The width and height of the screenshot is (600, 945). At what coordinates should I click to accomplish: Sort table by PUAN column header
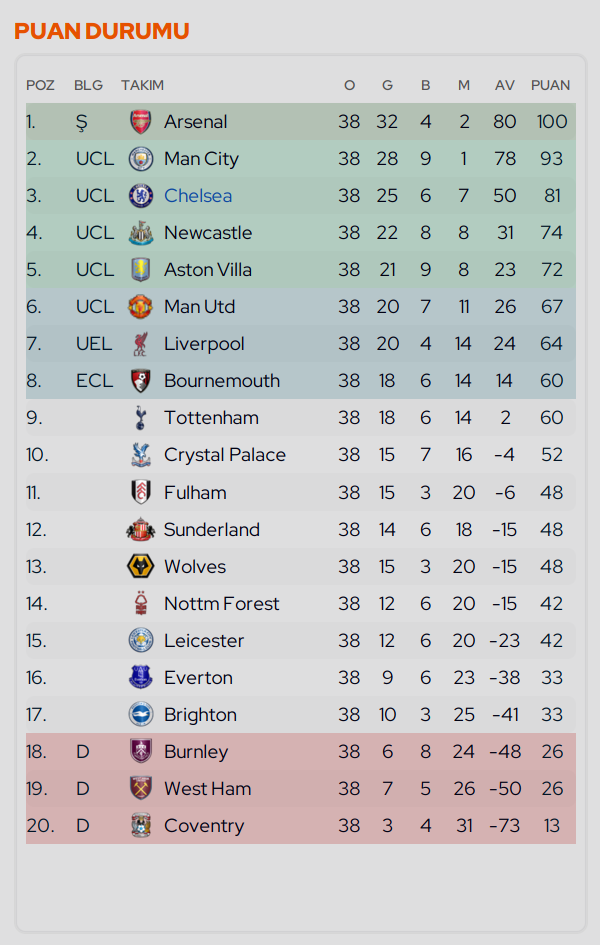(550, 86)
